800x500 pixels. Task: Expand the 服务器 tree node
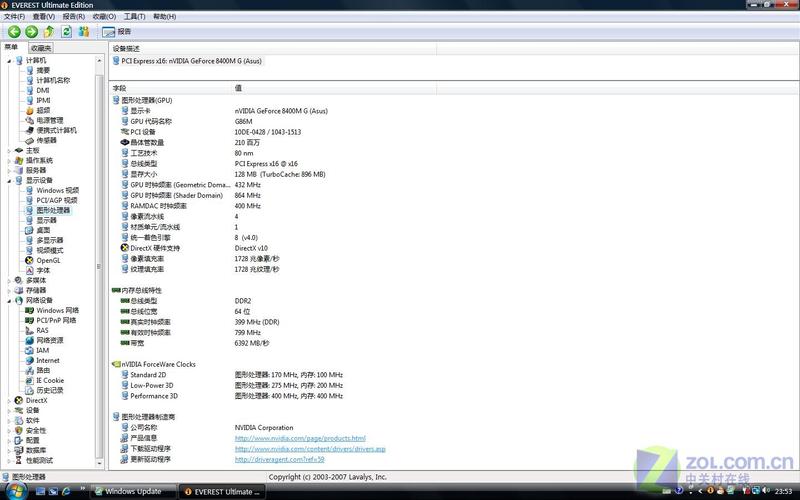[x=9, y=170]
